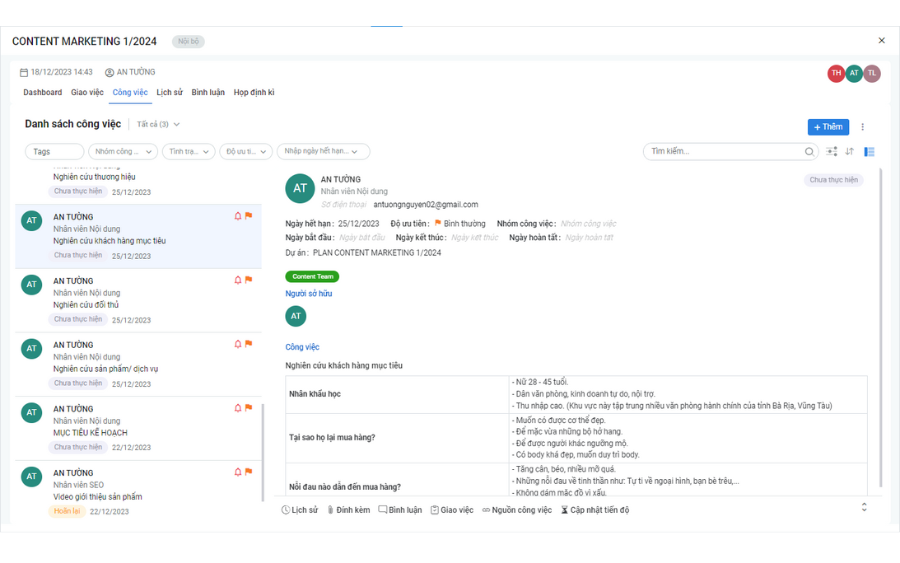Click flag icon on Nghiên cứu đối thủ task
Screen dimensions: 900x563
(249, 279)
